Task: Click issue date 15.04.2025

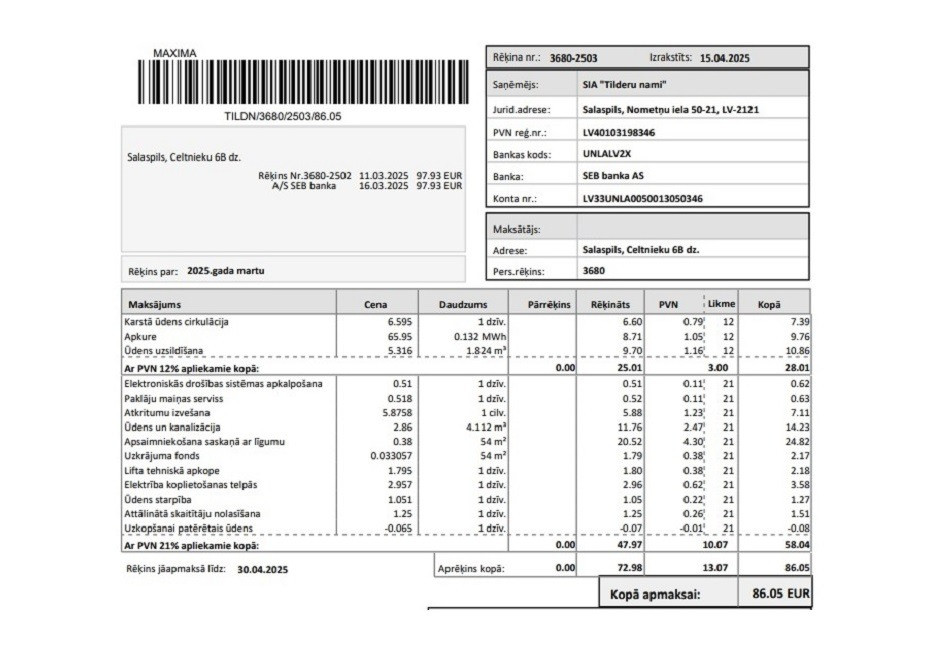Action: pyautogui.click(x=725, y=58)
